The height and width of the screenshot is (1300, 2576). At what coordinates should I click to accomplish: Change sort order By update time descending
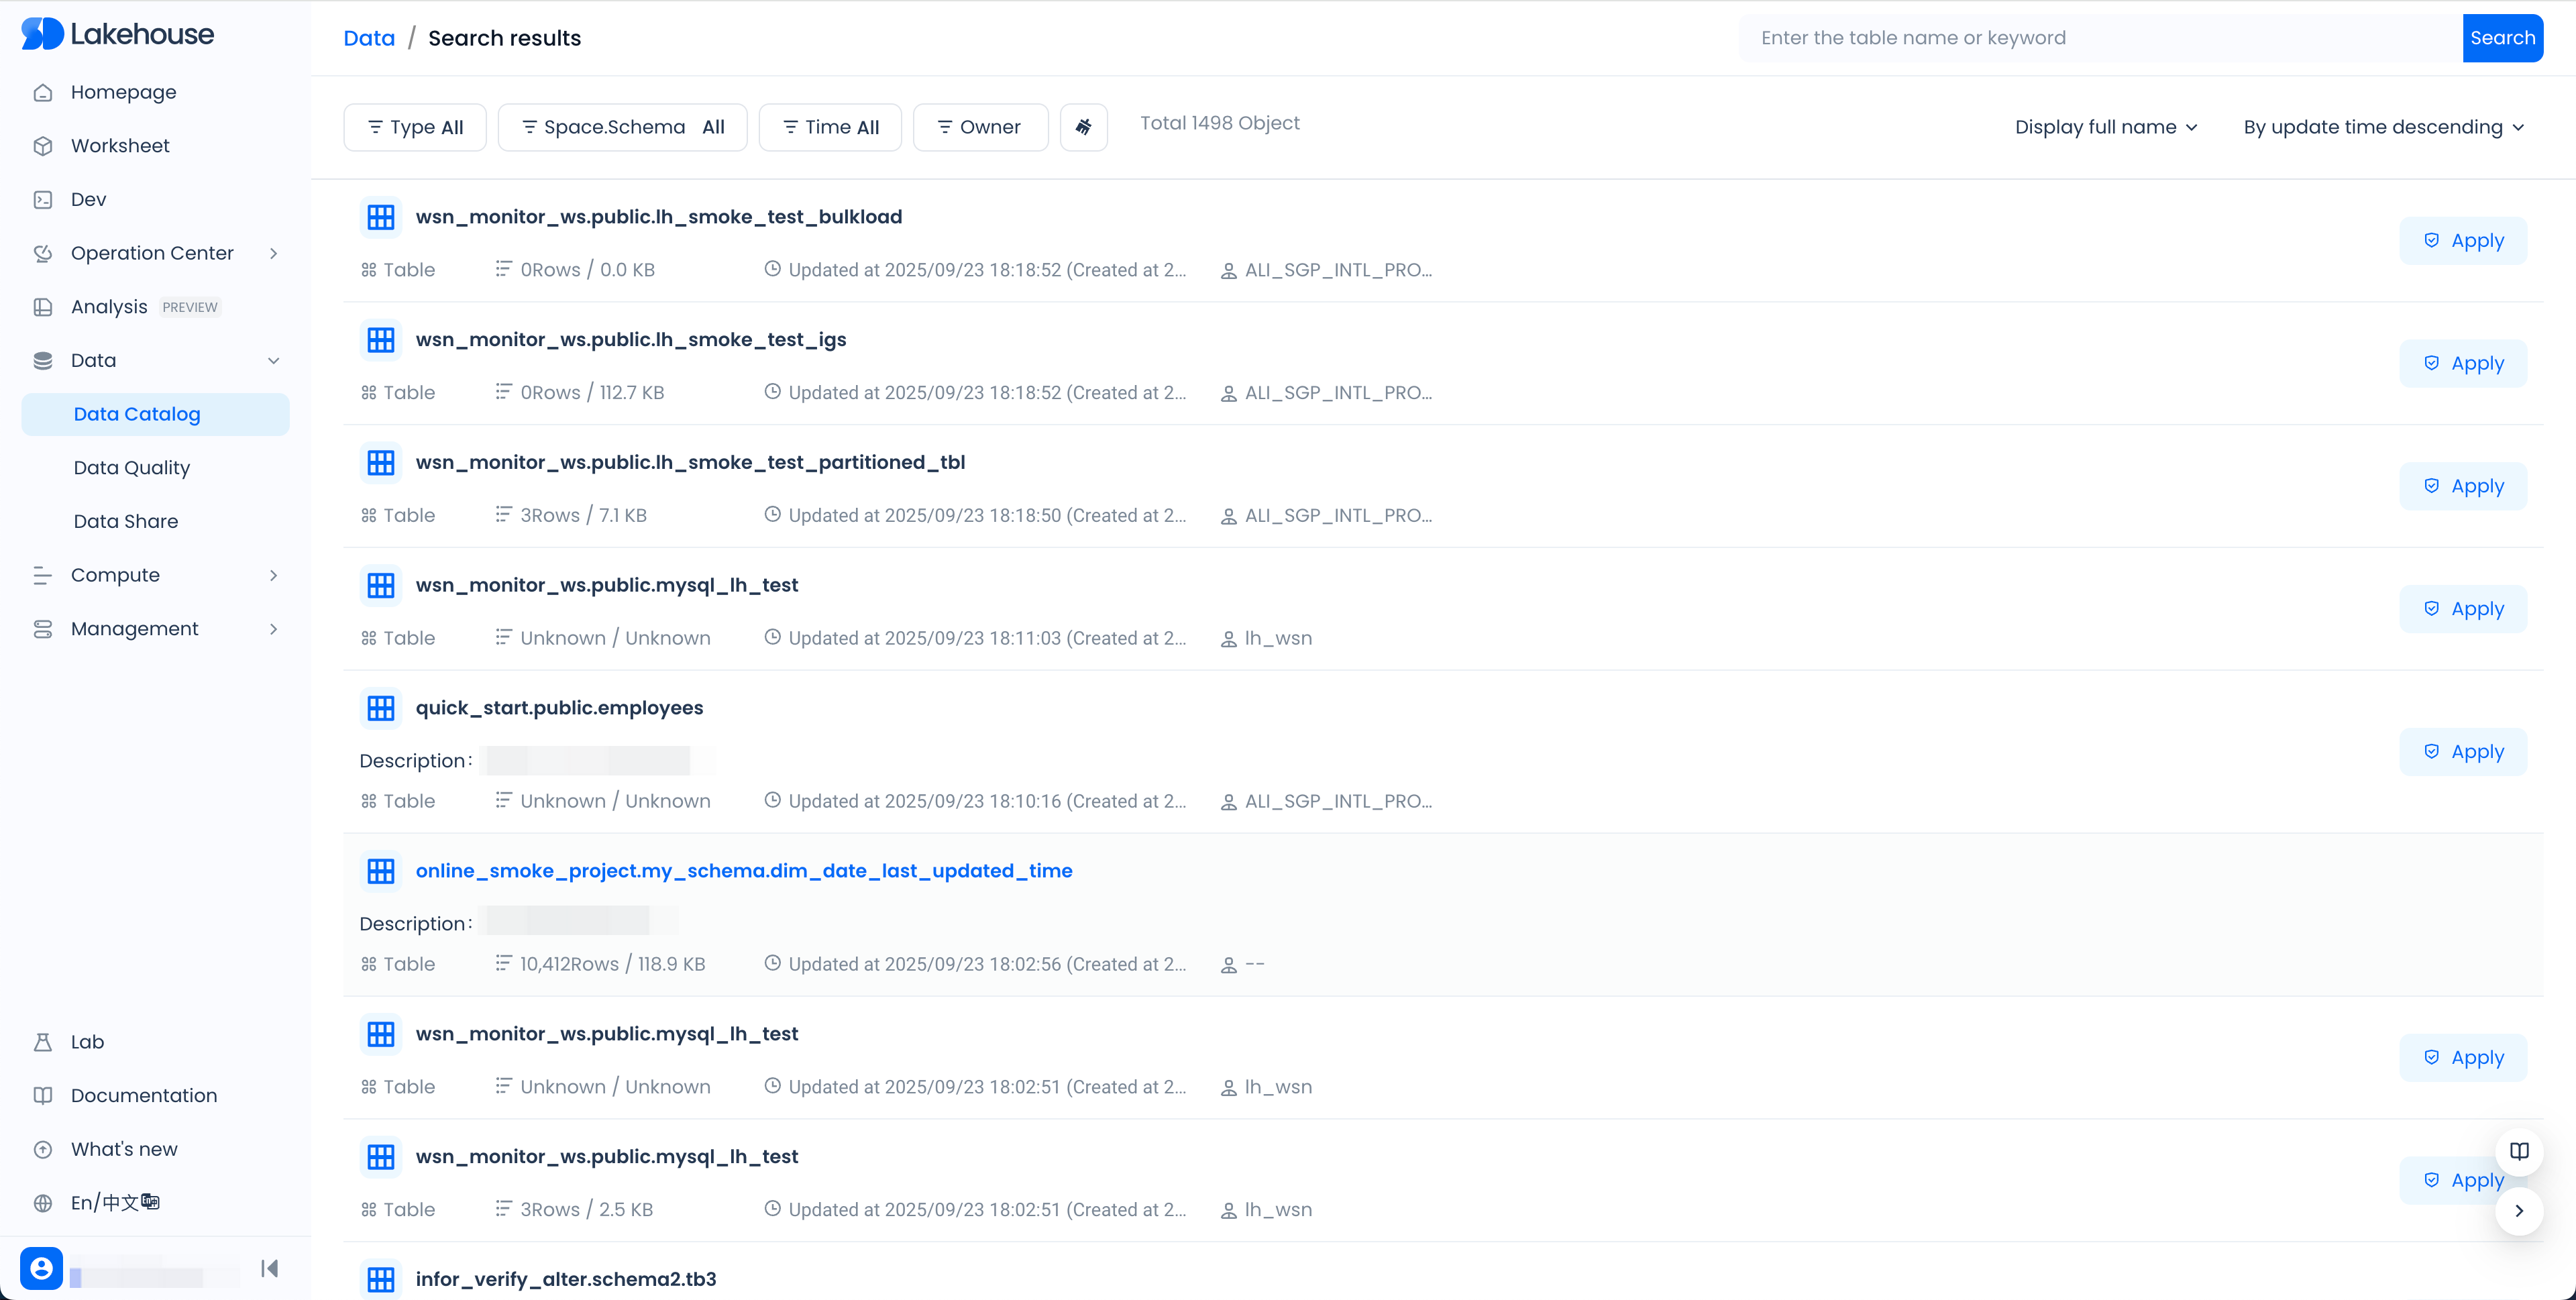(x=2383, y=127)
